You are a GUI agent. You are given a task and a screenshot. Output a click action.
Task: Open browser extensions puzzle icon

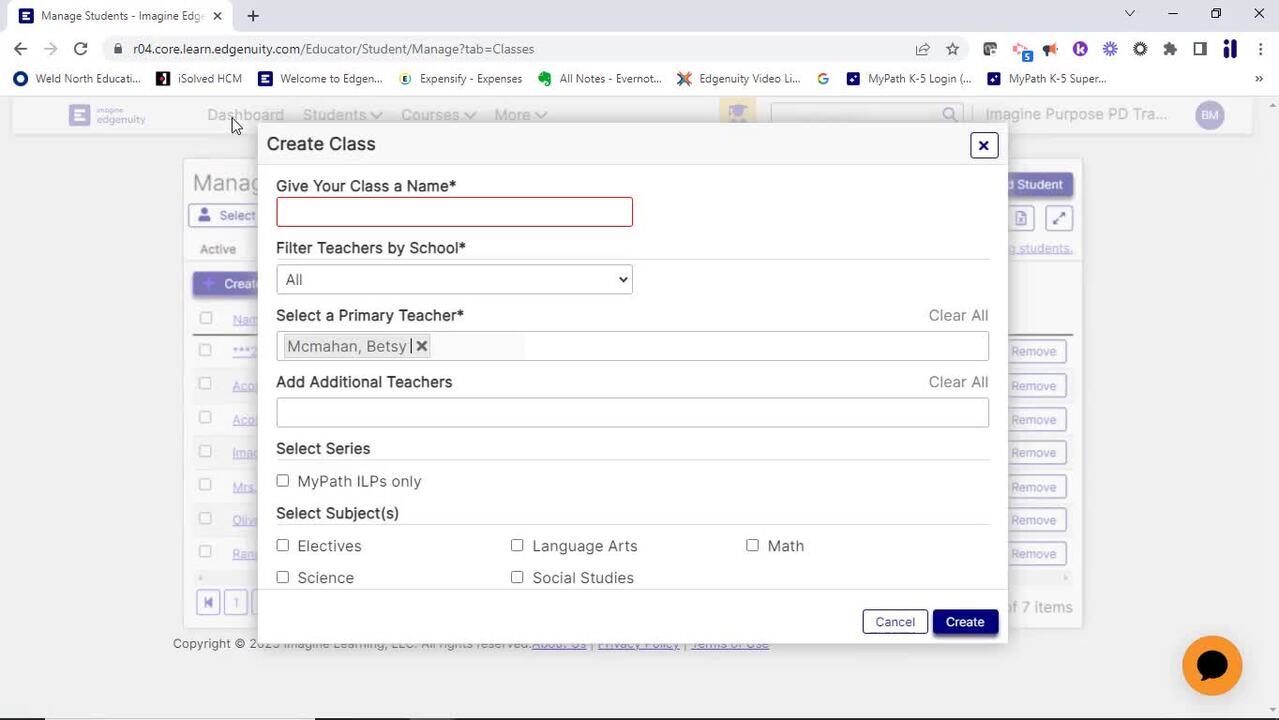click(1170, 49)
